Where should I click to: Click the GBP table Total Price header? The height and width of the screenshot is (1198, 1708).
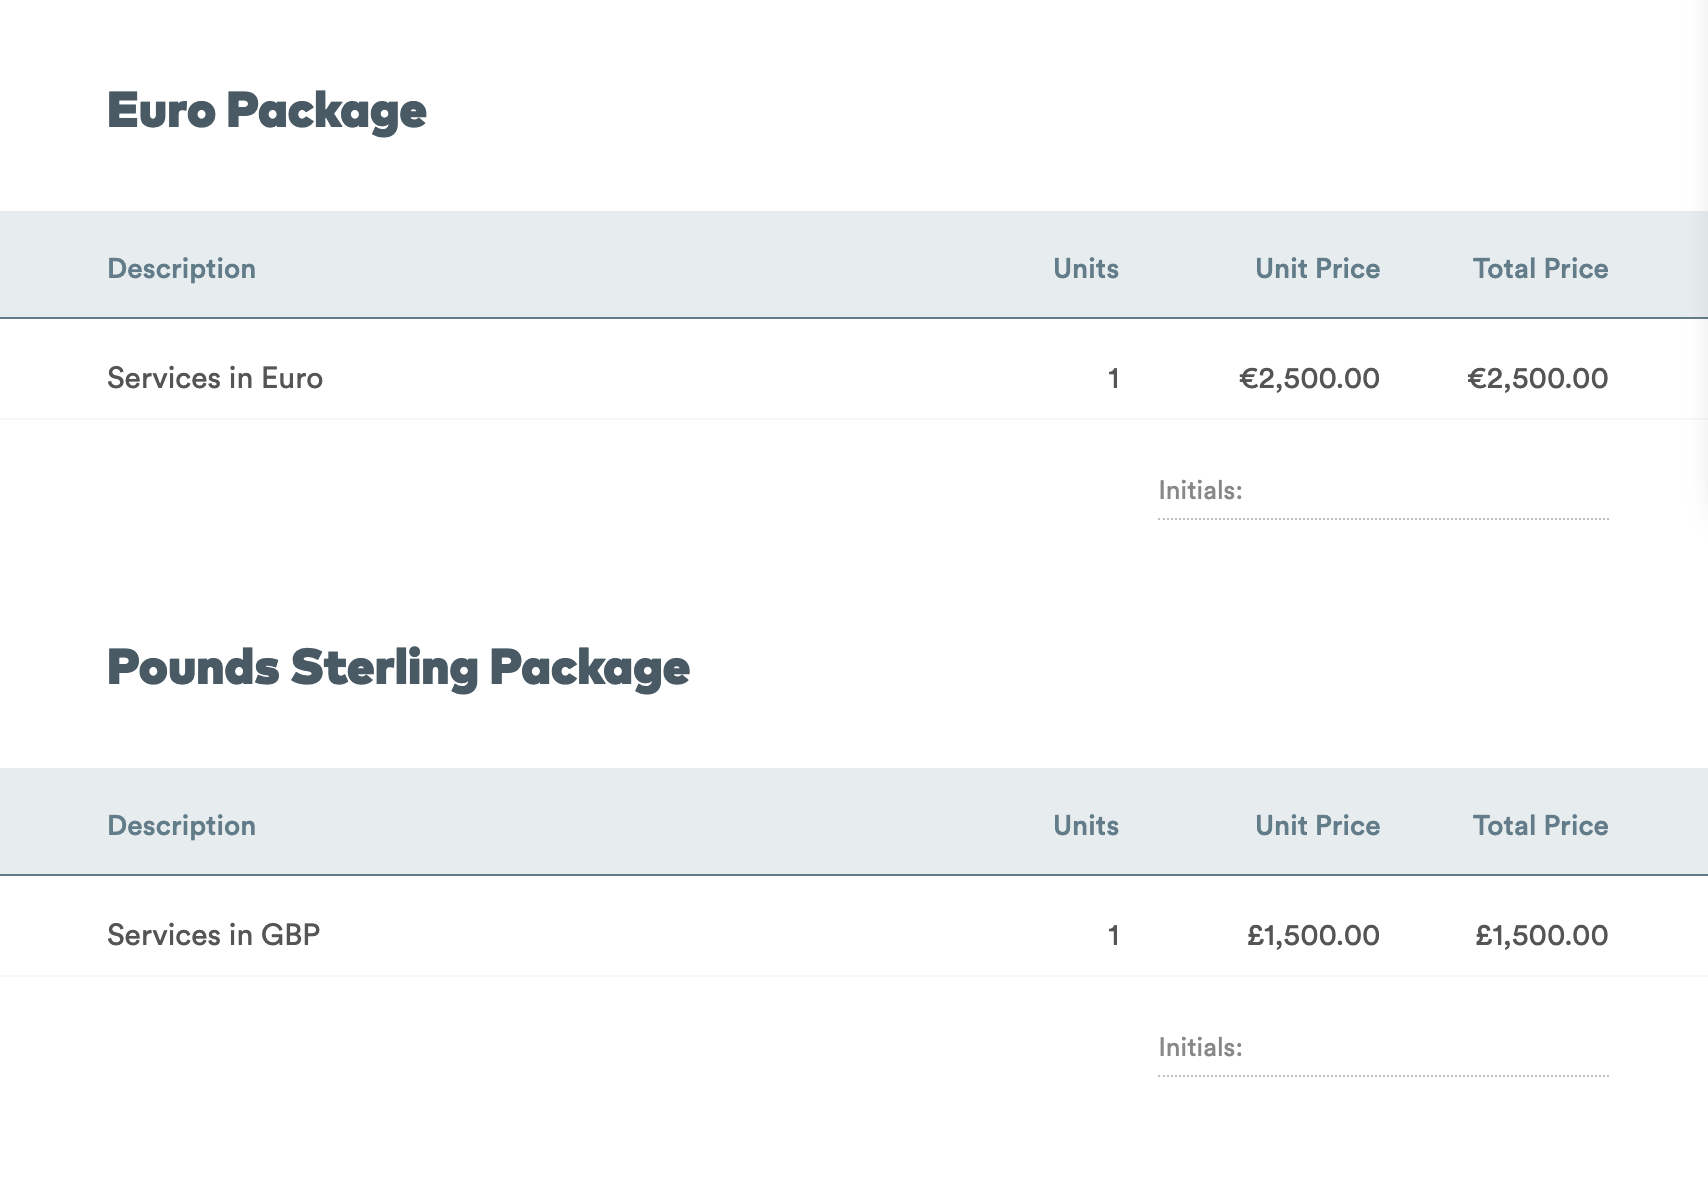[1541, 826]
